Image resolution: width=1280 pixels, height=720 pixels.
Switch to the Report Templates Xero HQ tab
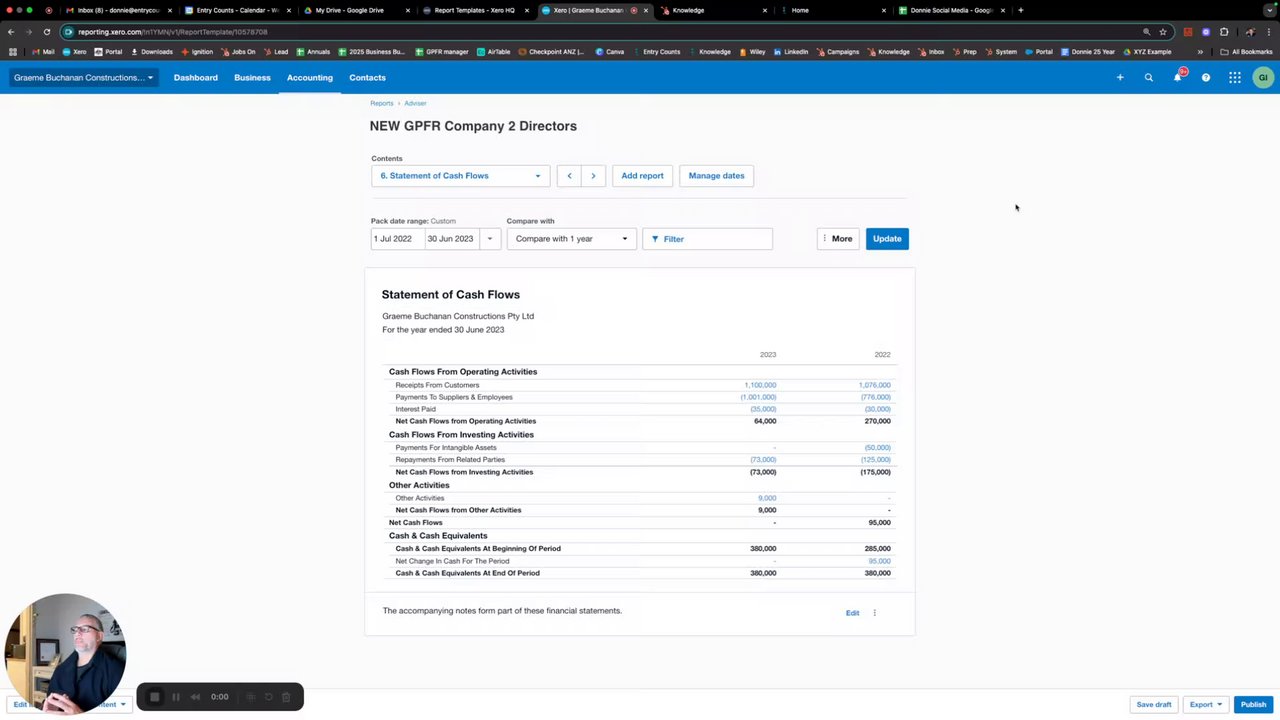pyautogui.click(x=475, y=10)
